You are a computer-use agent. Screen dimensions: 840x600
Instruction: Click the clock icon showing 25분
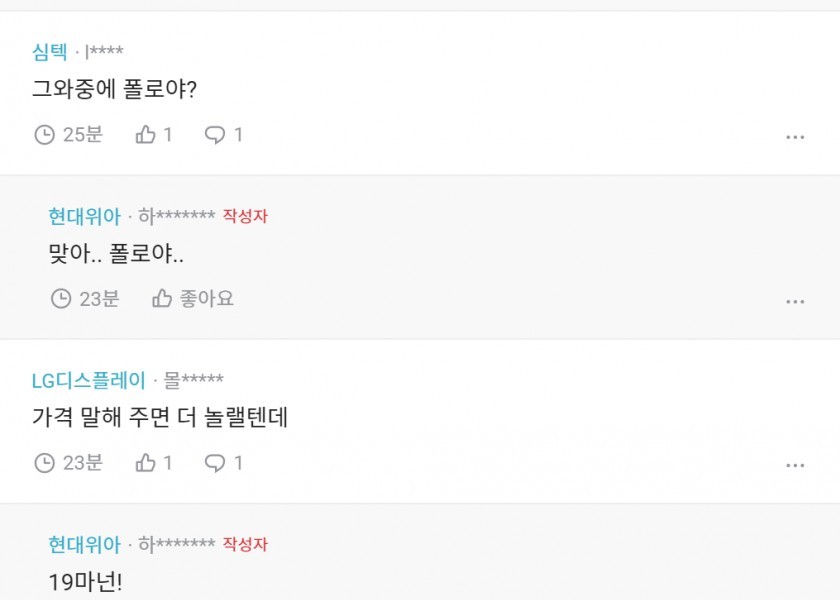tap(44, 135)
